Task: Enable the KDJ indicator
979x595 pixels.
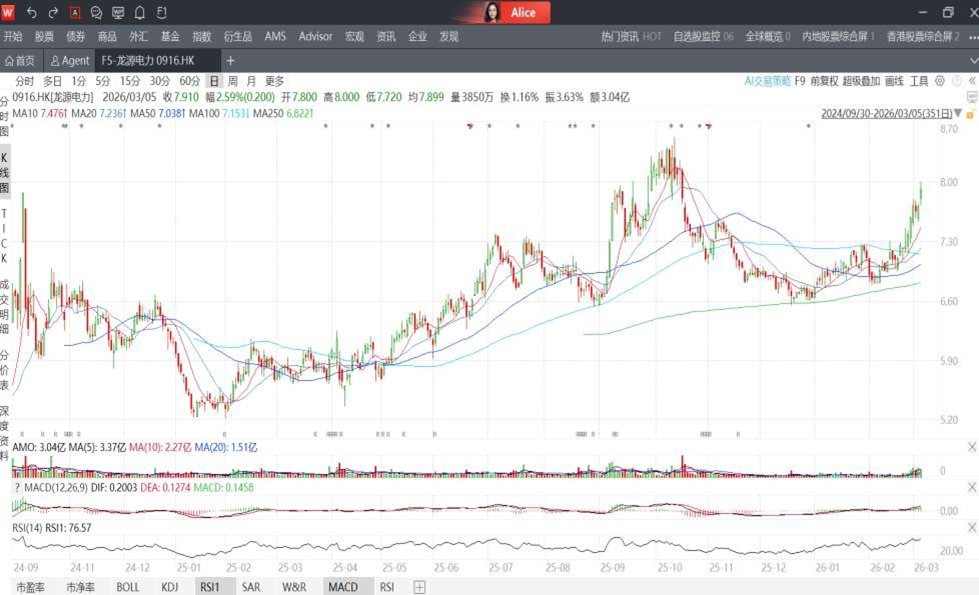Action: pos(170,587)
